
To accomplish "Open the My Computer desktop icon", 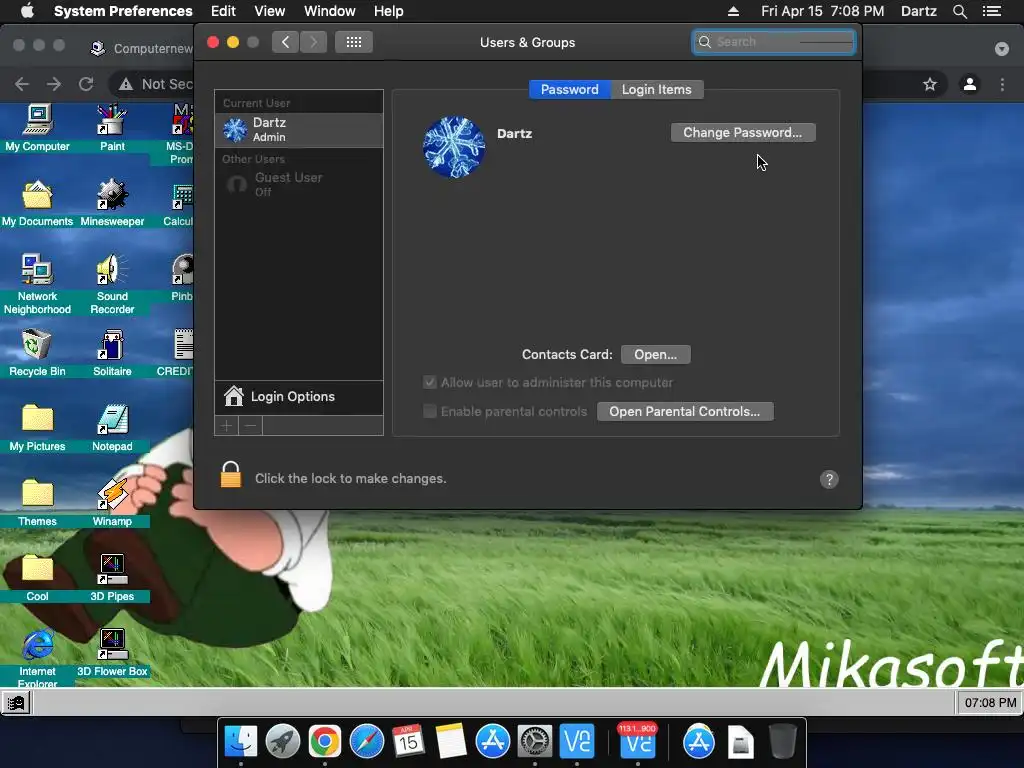I will coord(37,128).
